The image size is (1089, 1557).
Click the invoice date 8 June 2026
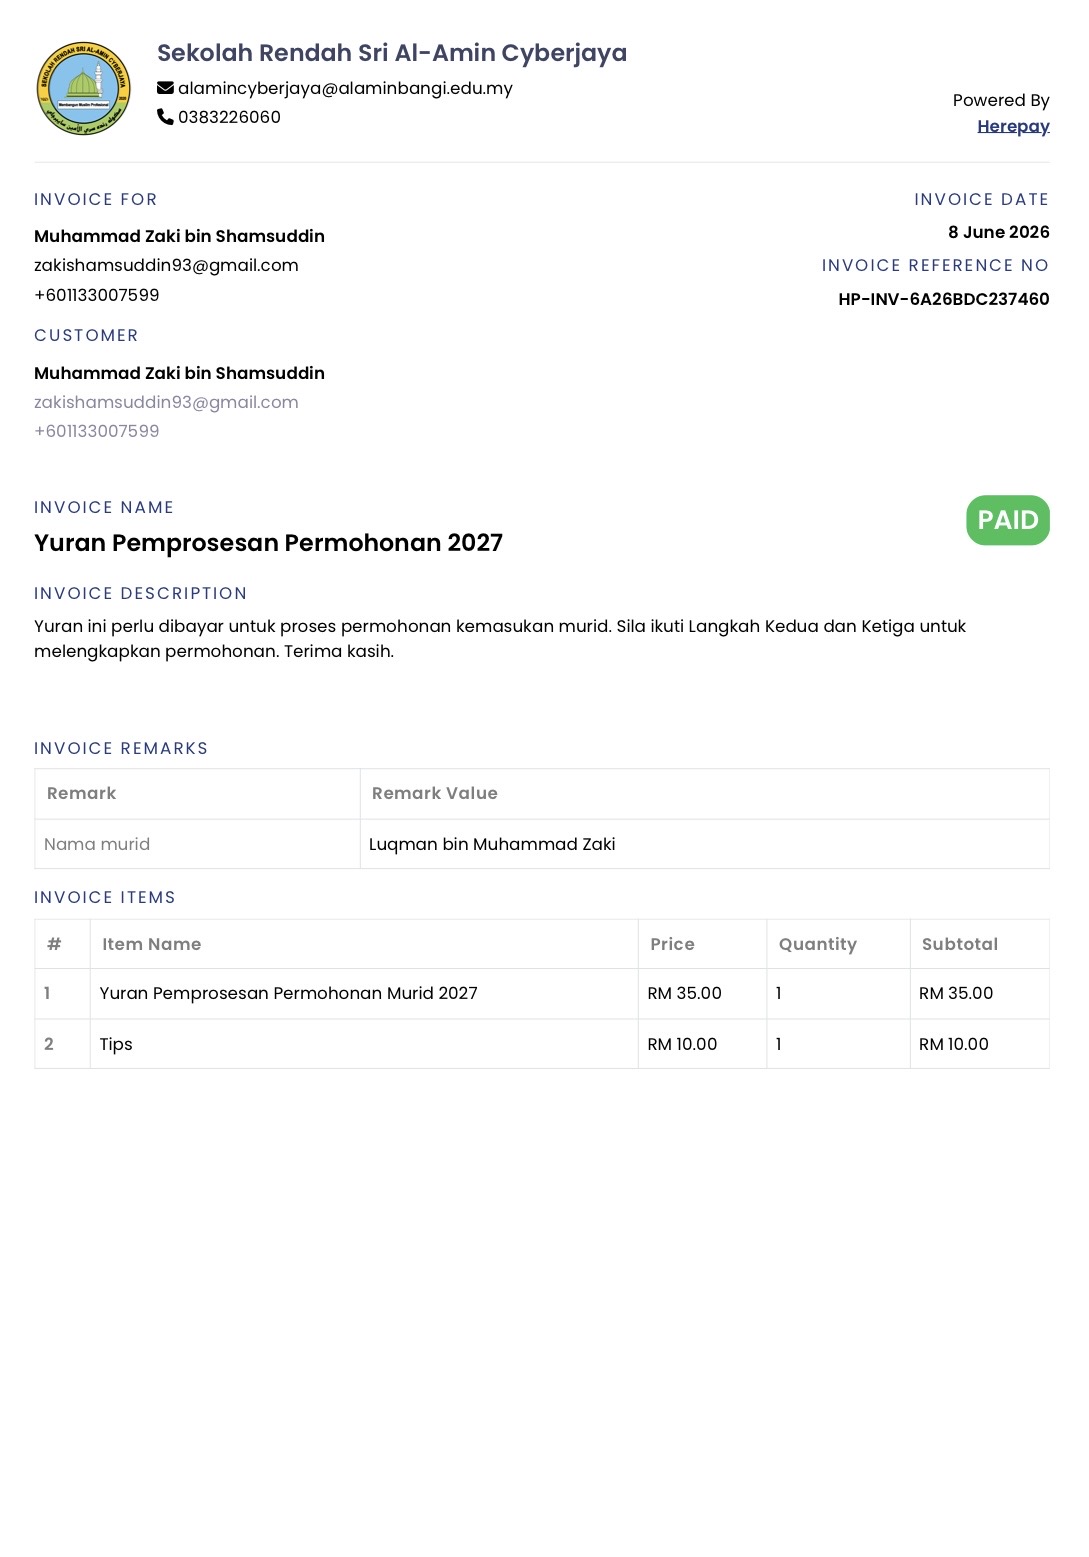pyautogui.click(x=998, y=232)
